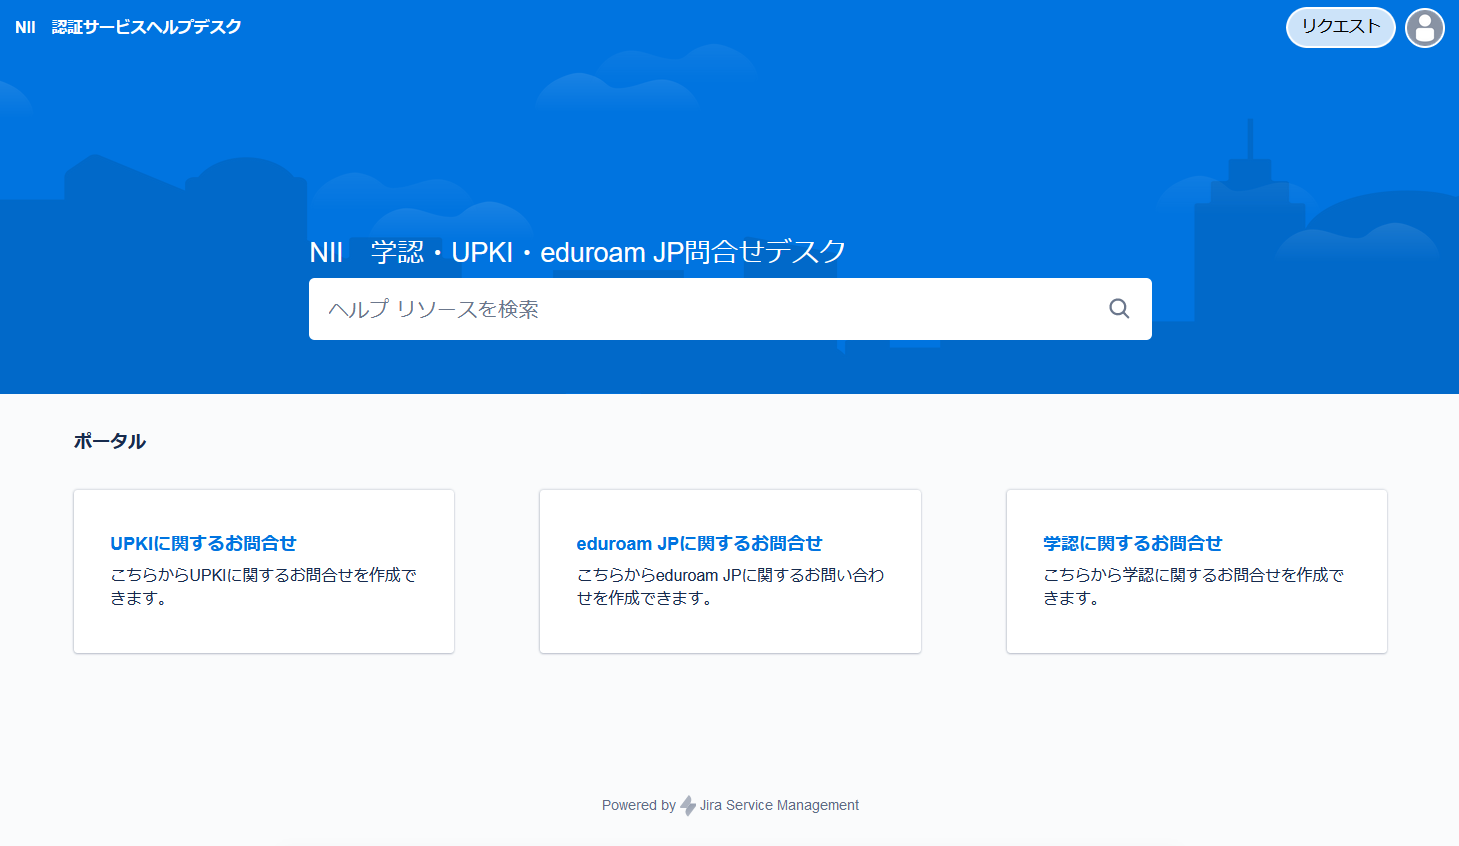Click the ポータル section heading

click(110, 441)
